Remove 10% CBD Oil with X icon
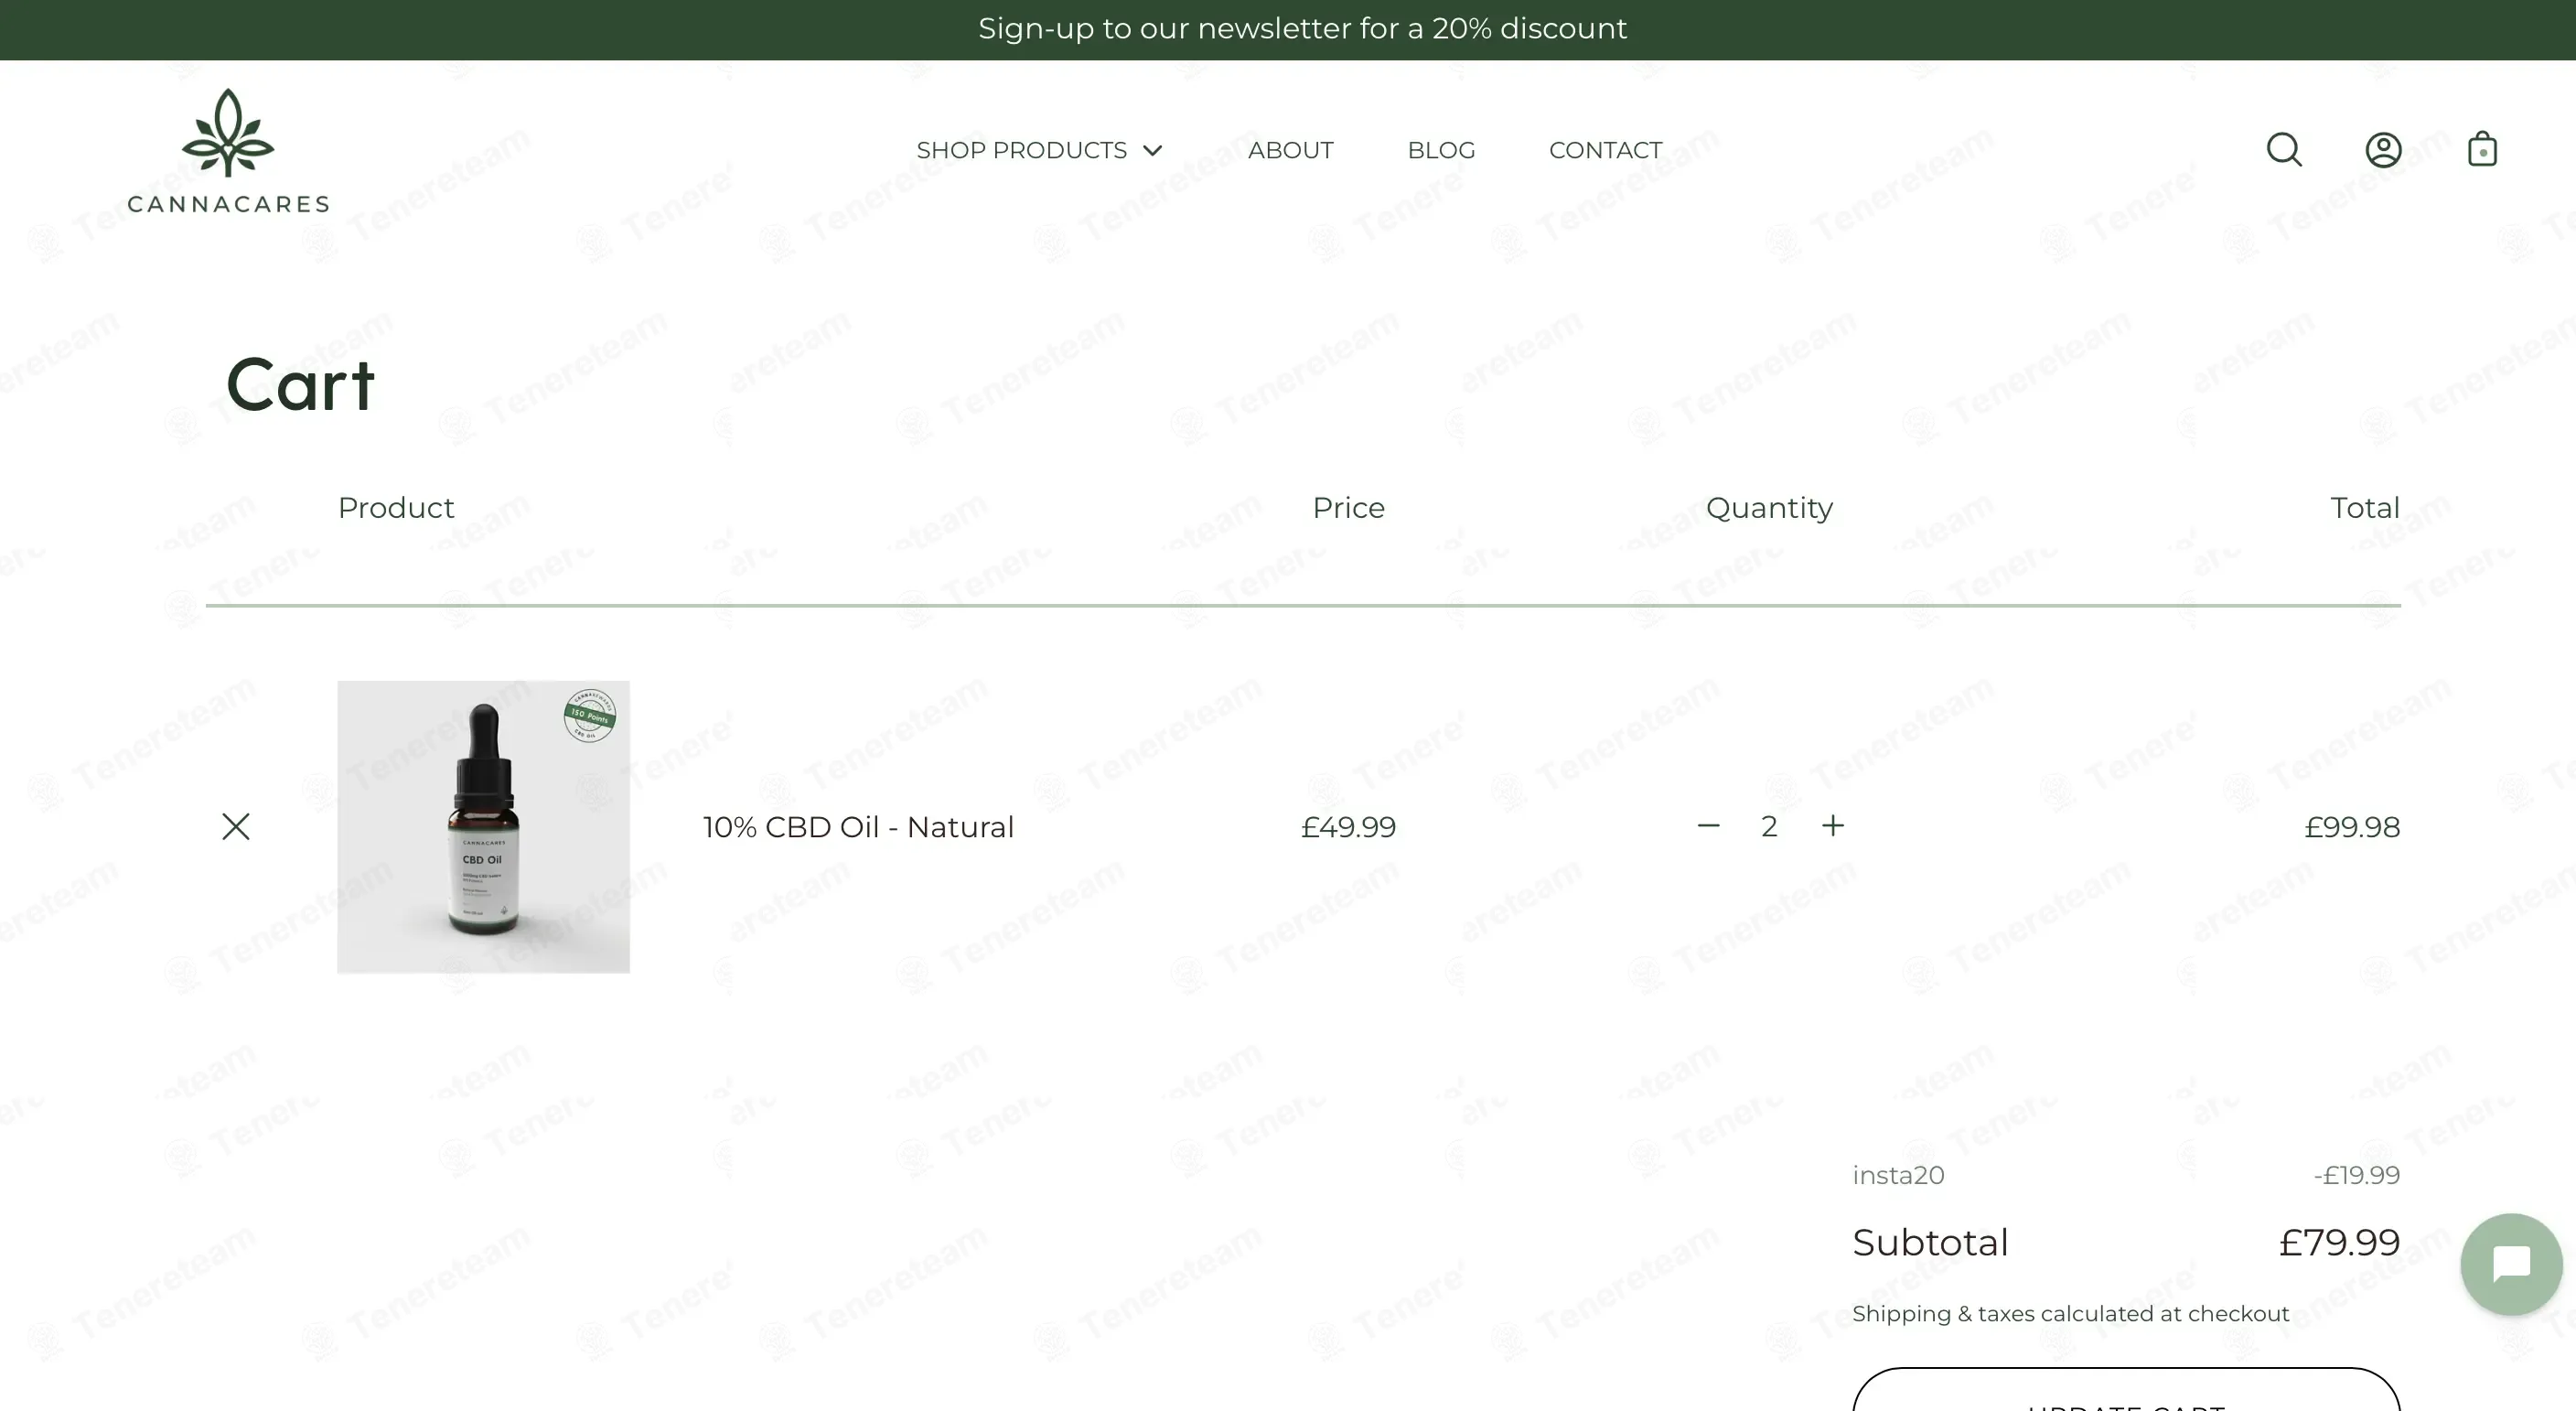The height and width of the screenshot is (1411, 2576). [236, 826]
